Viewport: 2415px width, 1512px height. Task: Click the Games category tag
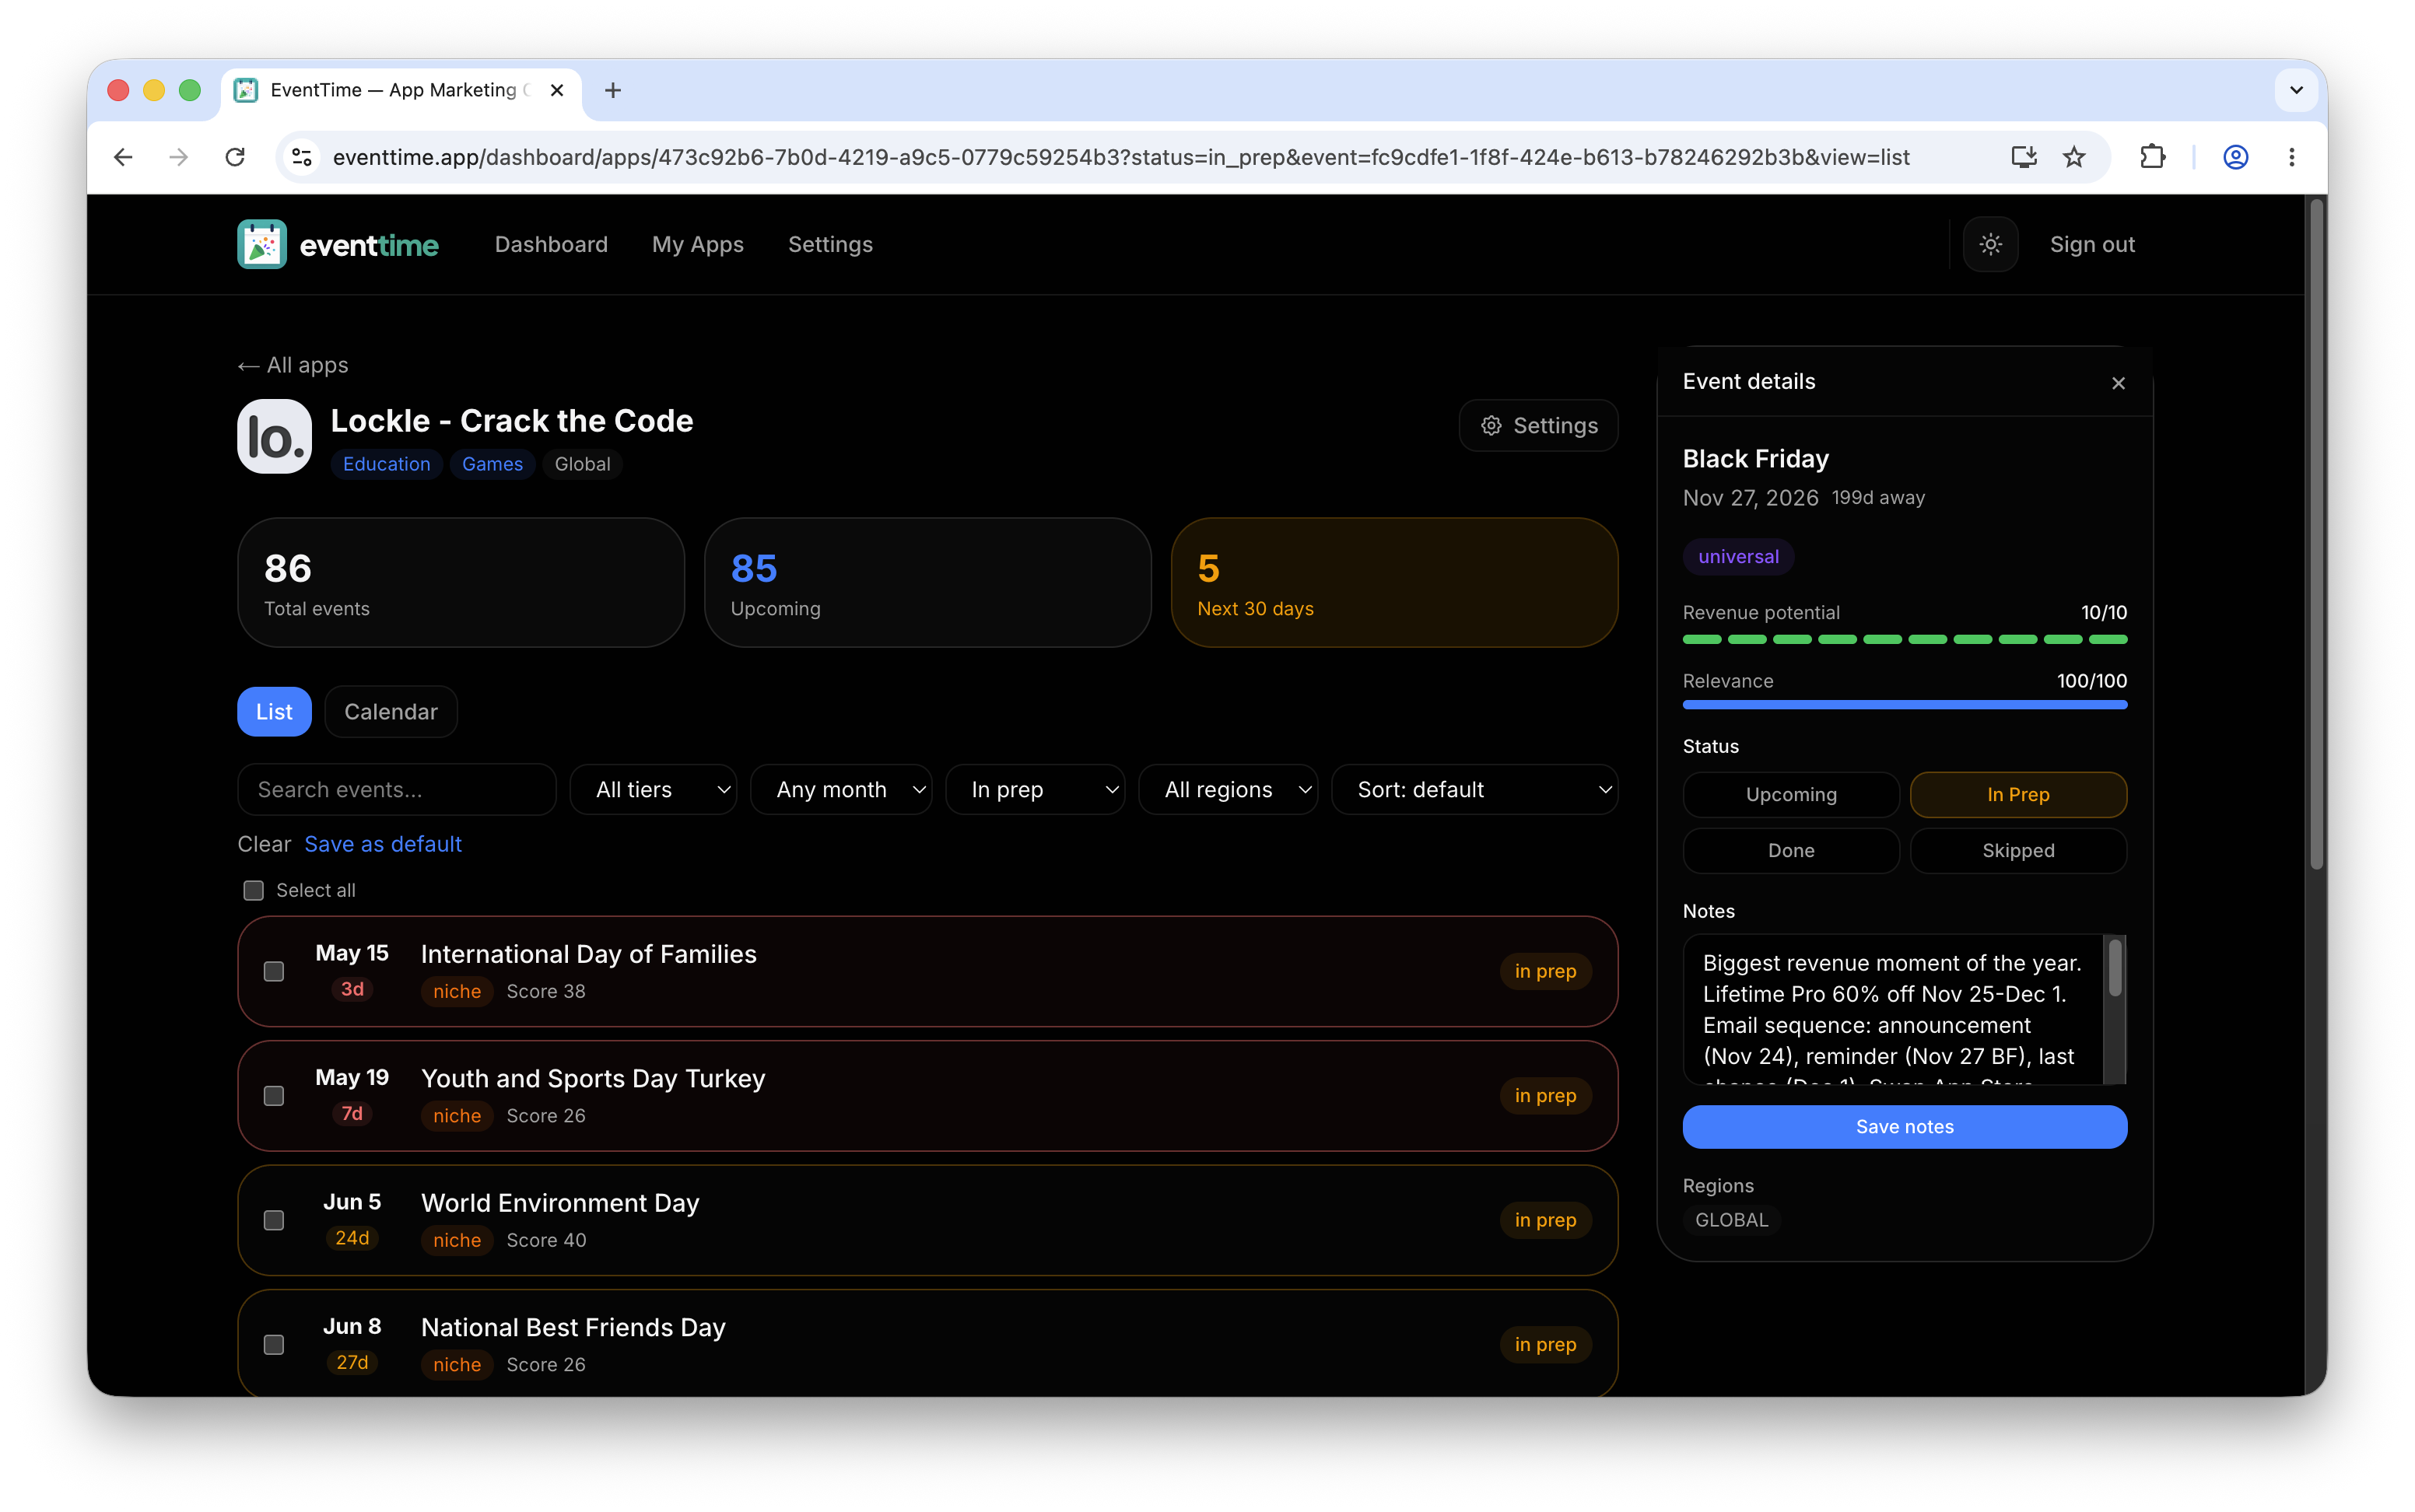[x=492, y=464]
